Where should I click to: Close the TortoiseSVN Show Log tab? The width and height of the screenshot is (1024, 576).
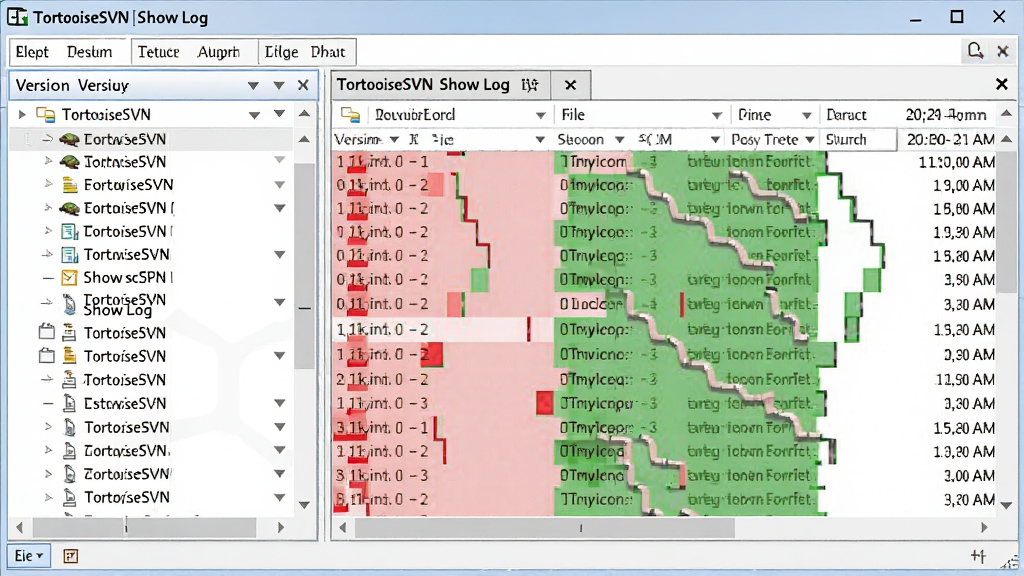[570, 85]
